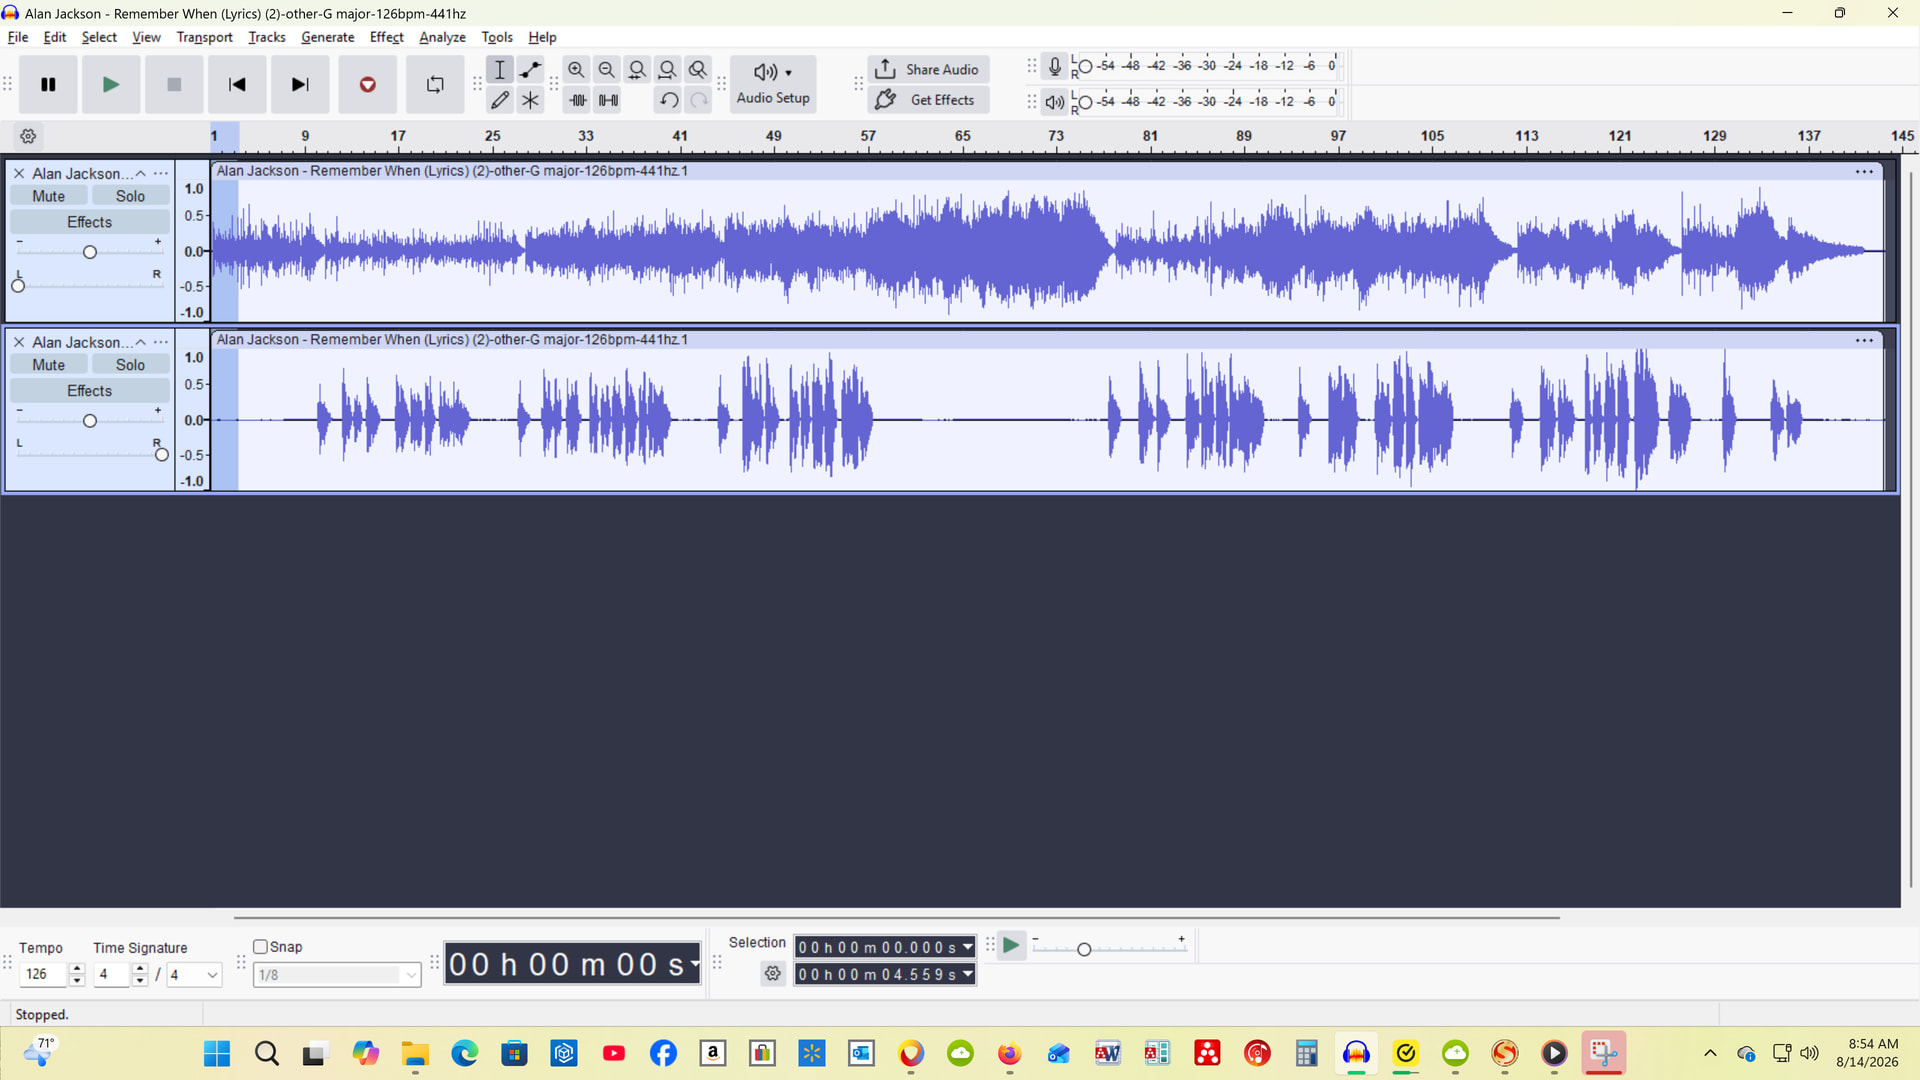Screen dimensions: 1920x1080
Task: Select the Selection tool (I-beam)
Action: 500,70
